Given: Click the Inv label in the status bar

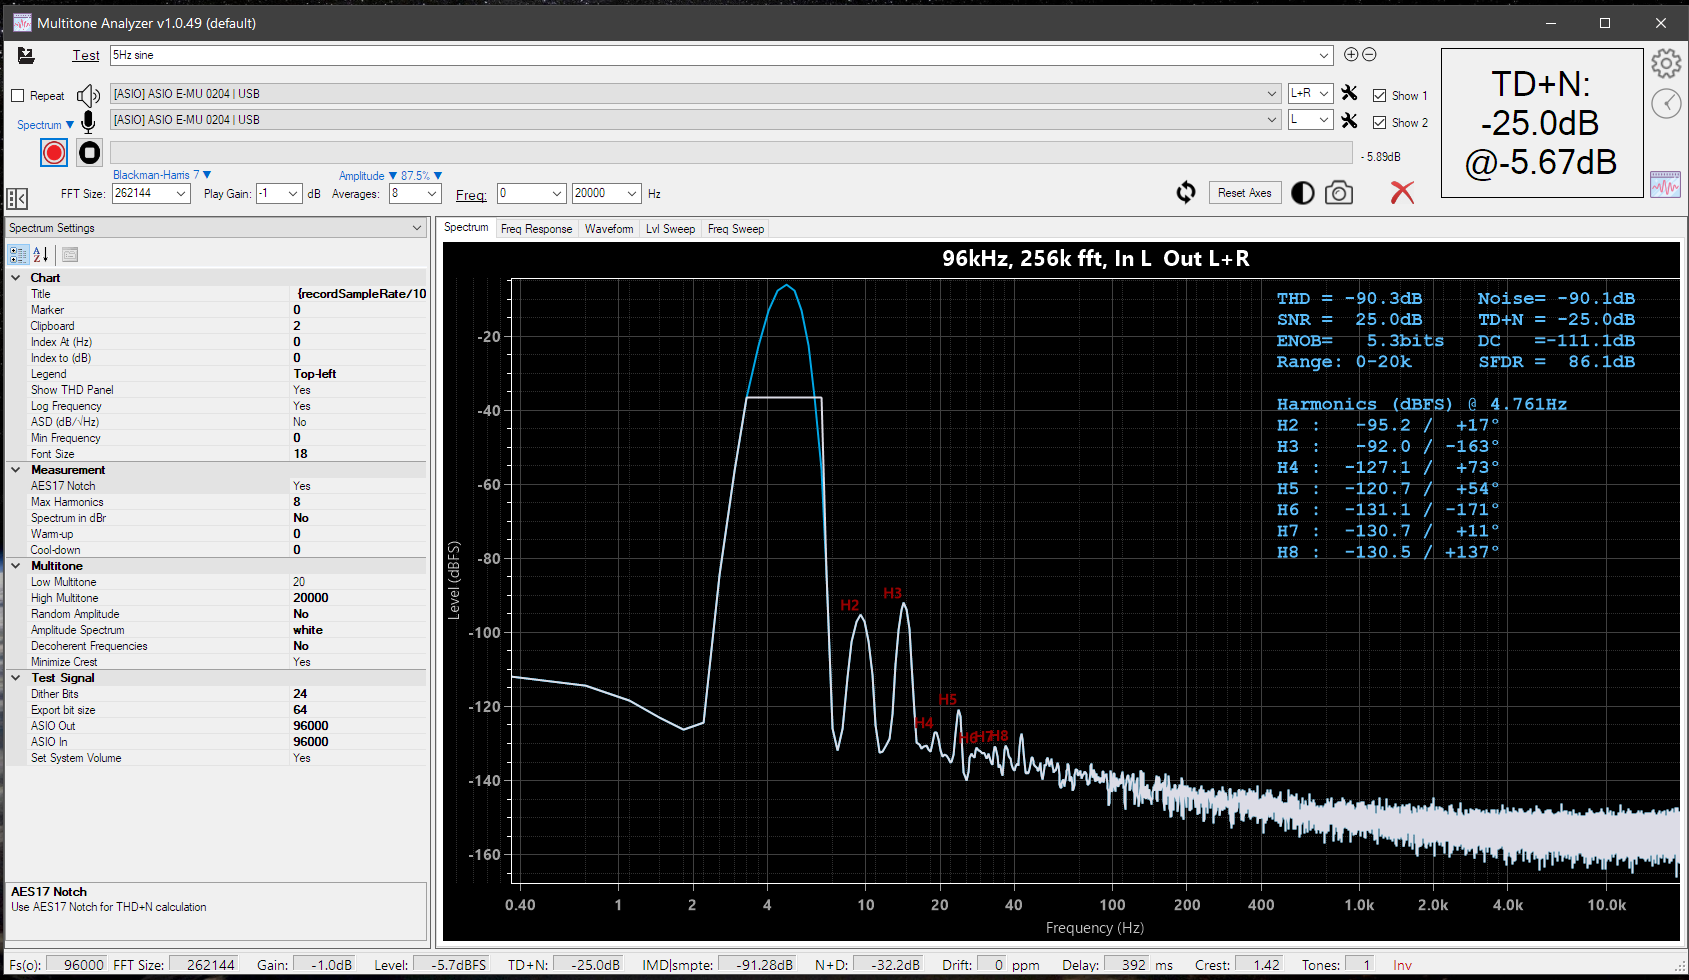Looking at the screenshot, I should pos(1402,965).
